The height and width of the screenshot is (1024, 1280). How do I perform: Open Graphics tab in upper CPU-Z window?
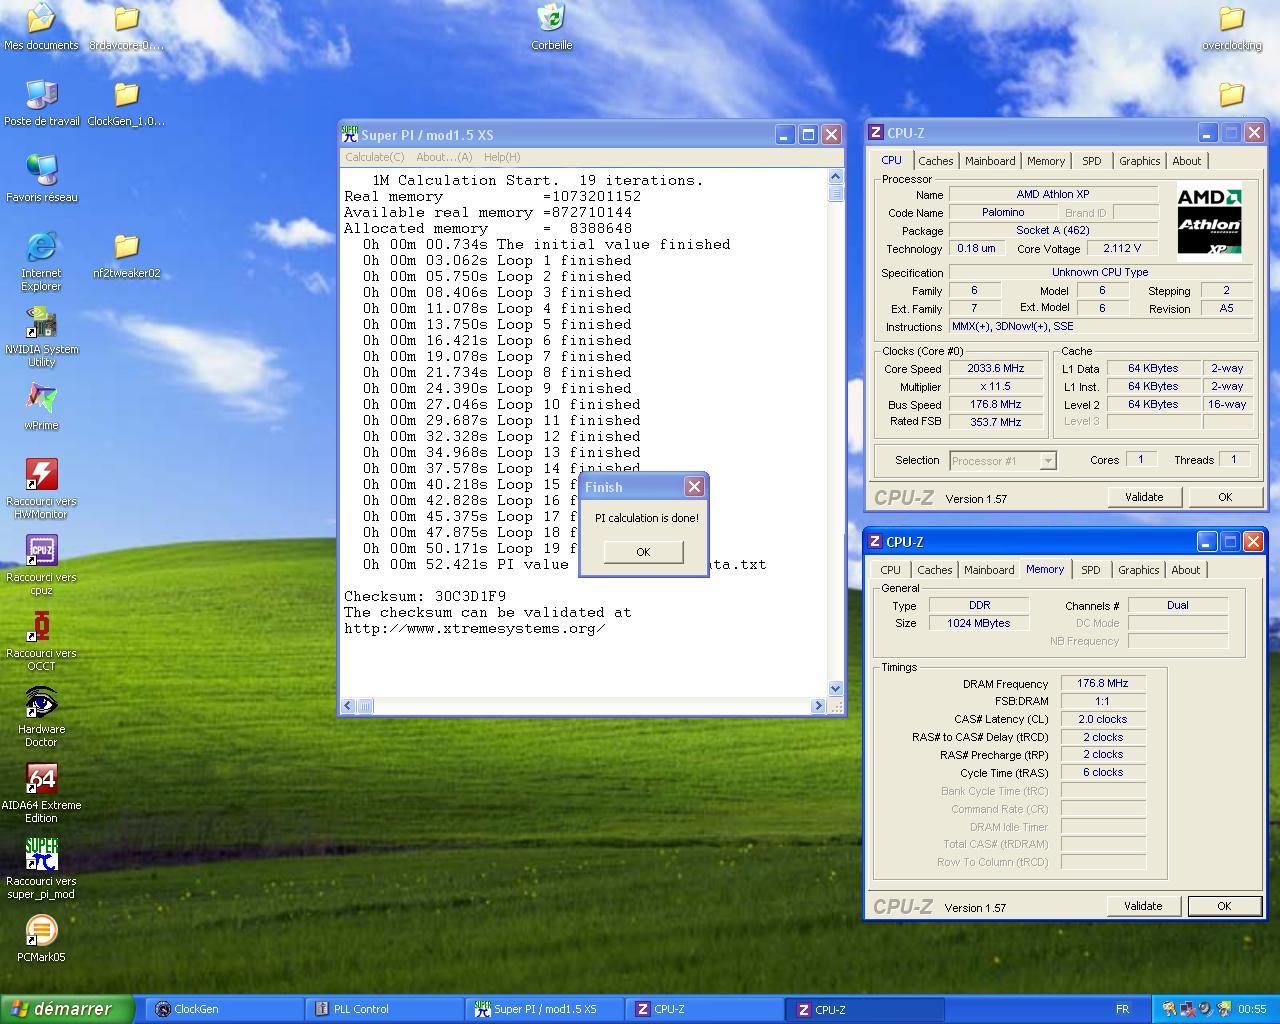point(1140,161)
